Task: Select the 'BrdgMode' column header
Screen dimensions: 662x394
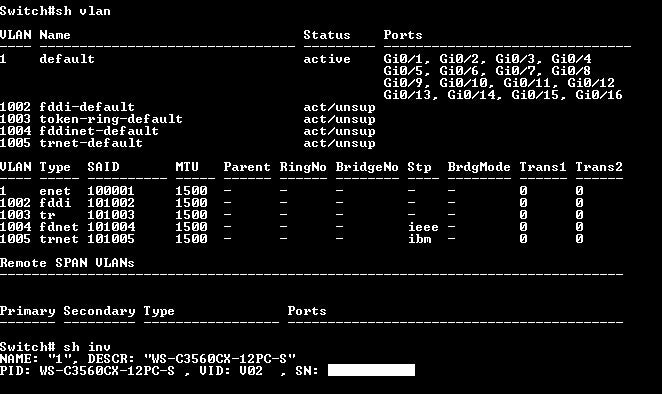Action: tap(479, 167)
